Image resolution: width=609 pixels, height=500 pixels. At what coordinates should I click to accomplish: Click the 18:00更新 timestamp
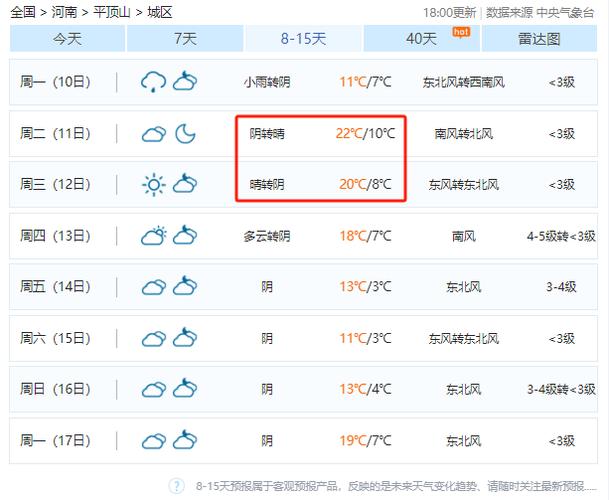tap(449, 13)
